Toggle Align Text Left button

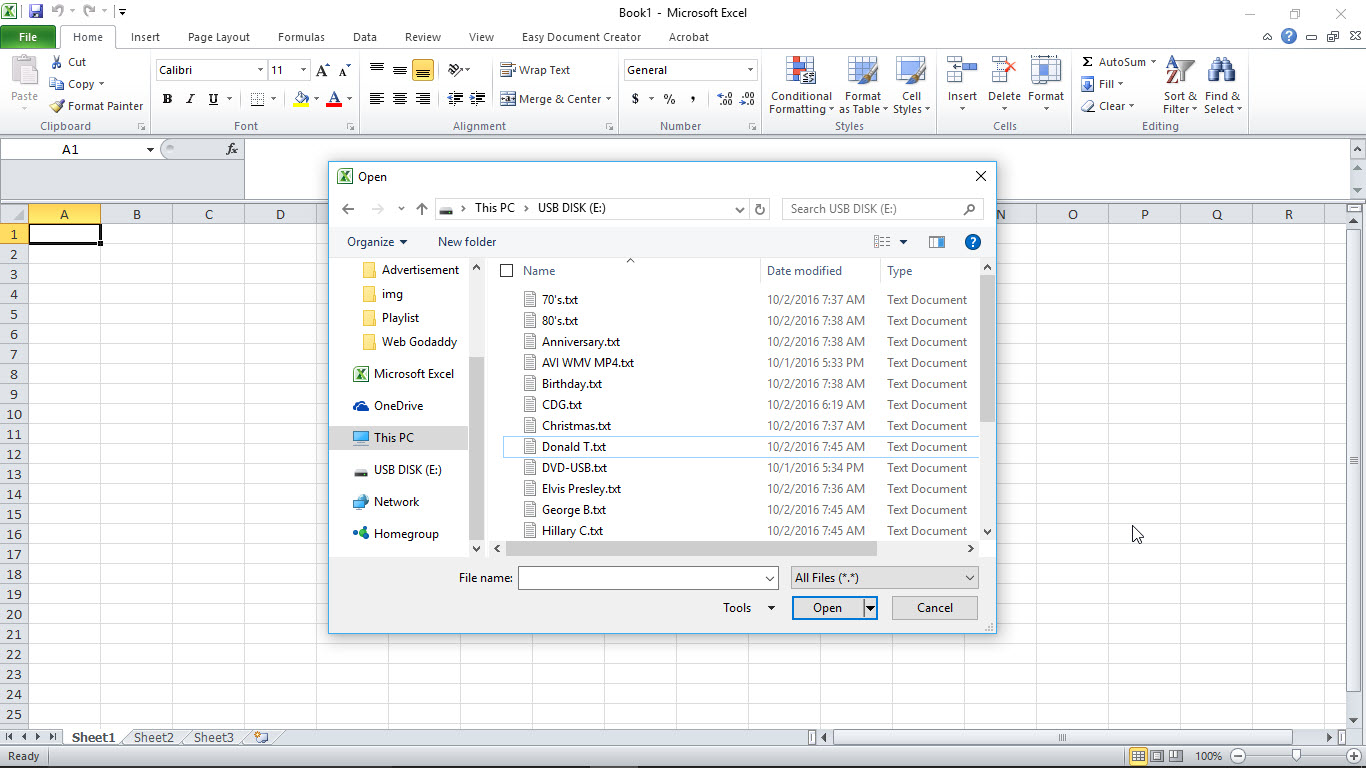(x=377, y=99)
